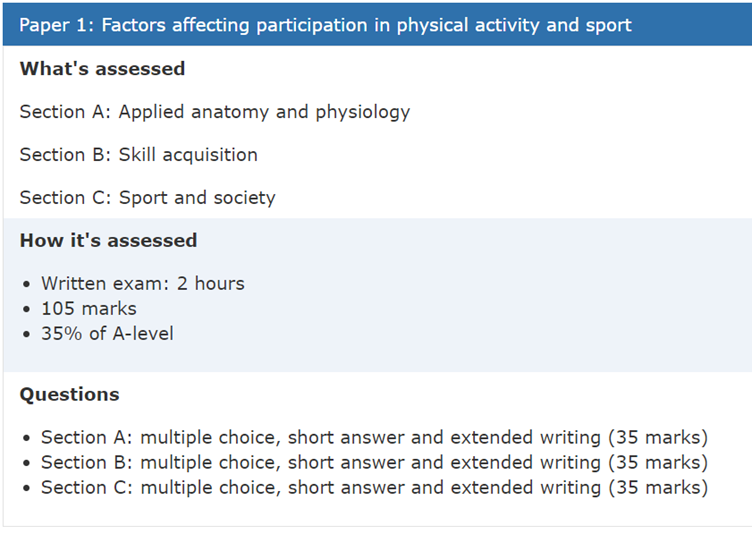
Task: Click "Section A: Applied anatomy and physiology" text
Action: point(215,112)
